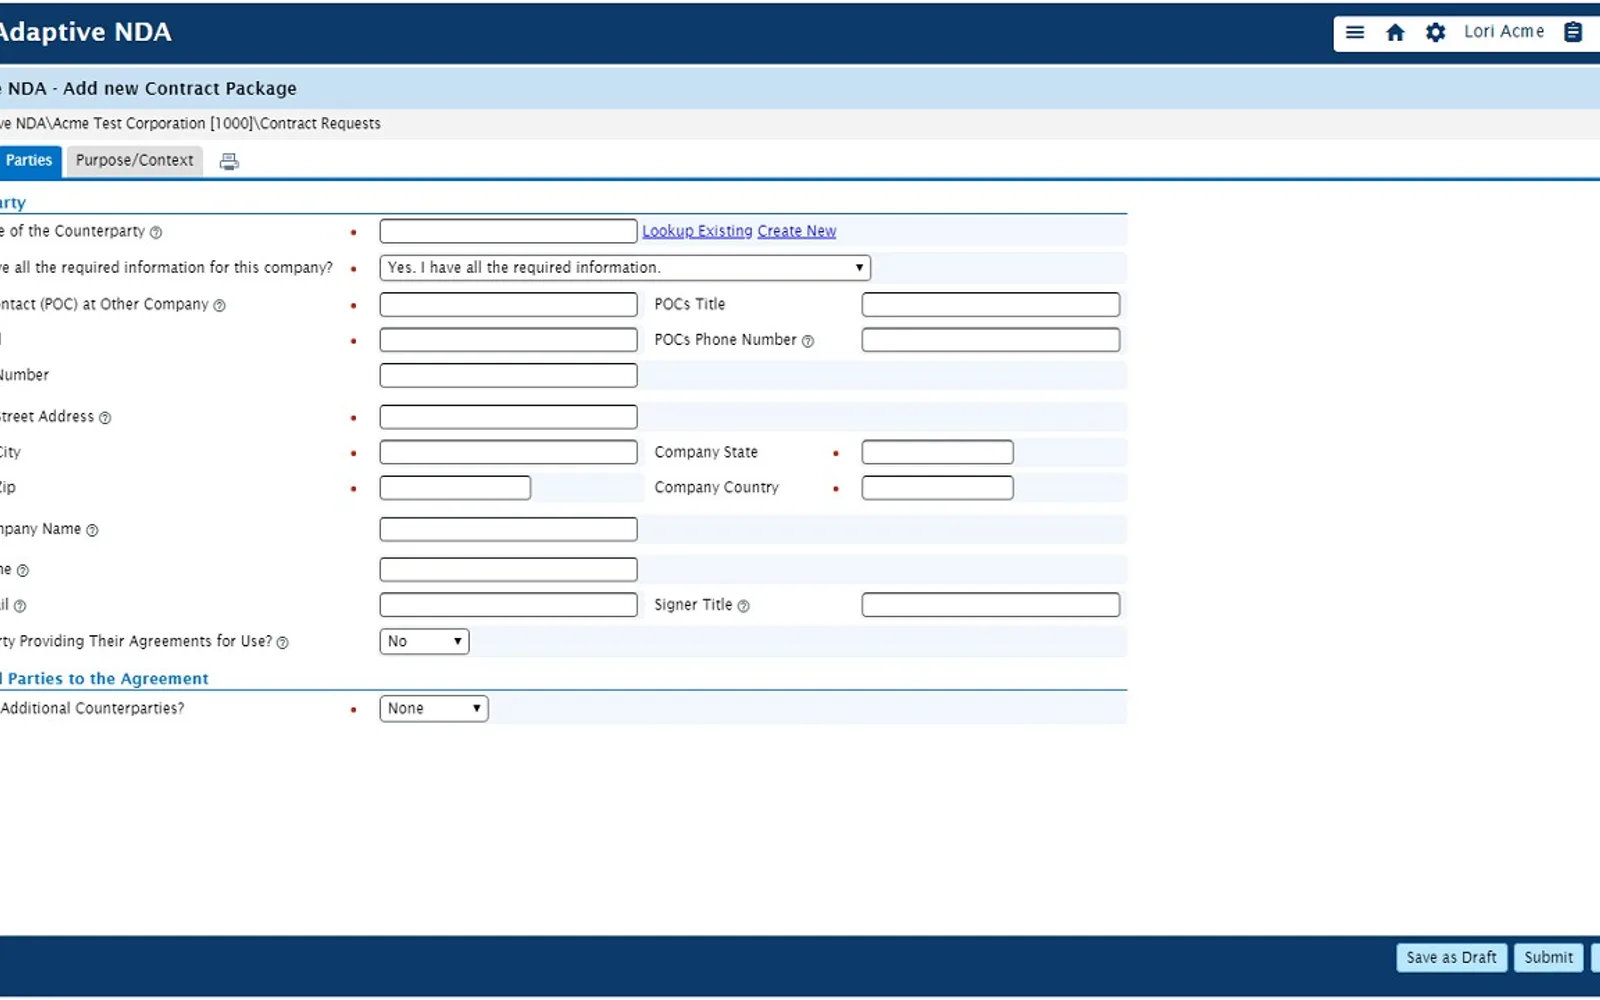The width and height of the screenshot is (1600, 1000).
Task: Focus the Company State input field
Action: 937,452
